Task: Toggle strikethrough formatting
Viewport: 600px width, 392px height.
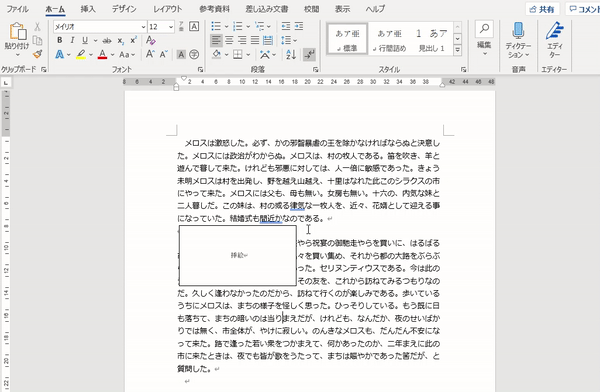Action: [x=107, y=40]
